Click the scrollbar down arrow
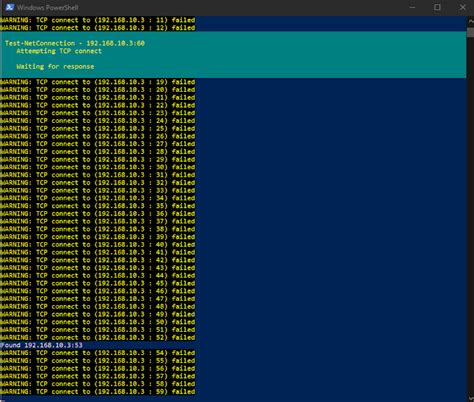The width and height of the screenshot is (474, 402). (470, 398)
